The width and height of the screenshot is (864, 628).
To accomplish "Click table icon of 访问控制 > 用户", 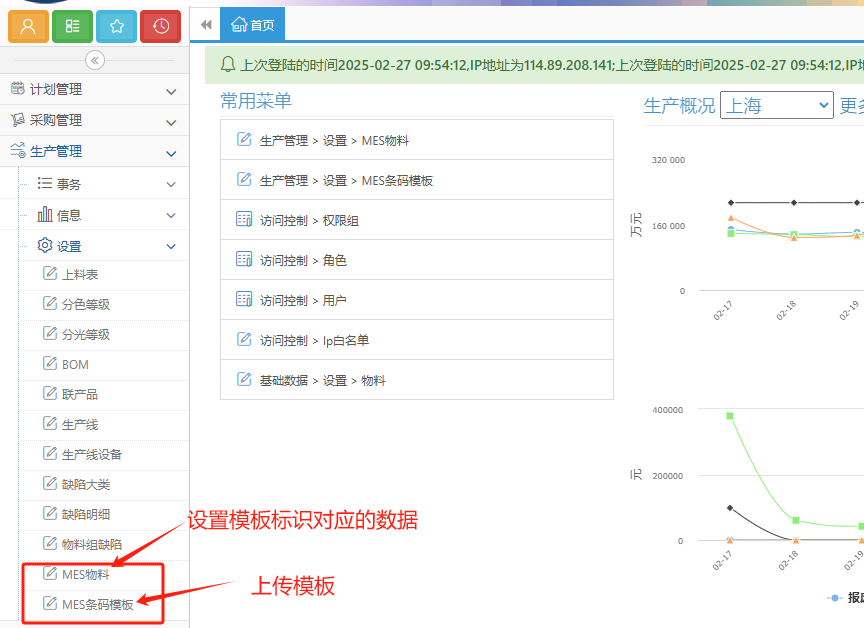I will pos(244,299).
